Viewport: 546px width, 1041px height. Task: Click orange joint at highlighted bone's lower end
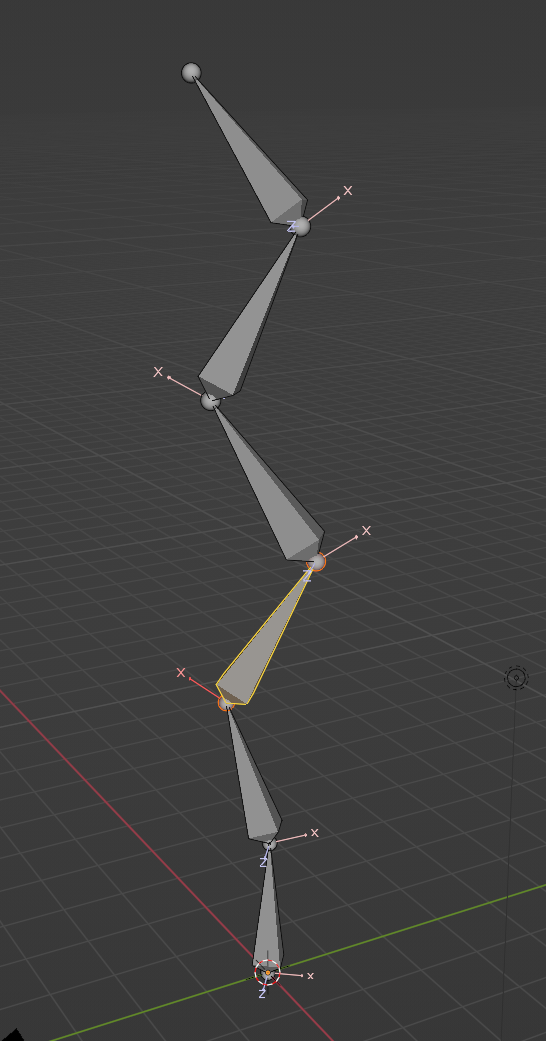point(226,703)
